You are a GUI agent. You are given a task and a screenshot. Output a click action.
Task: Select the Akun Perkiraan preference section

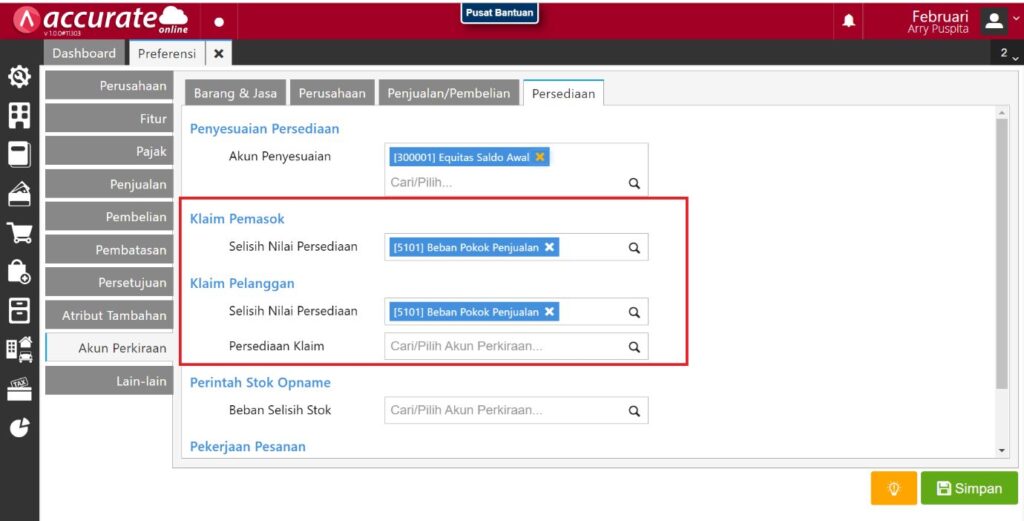(109, 348)
